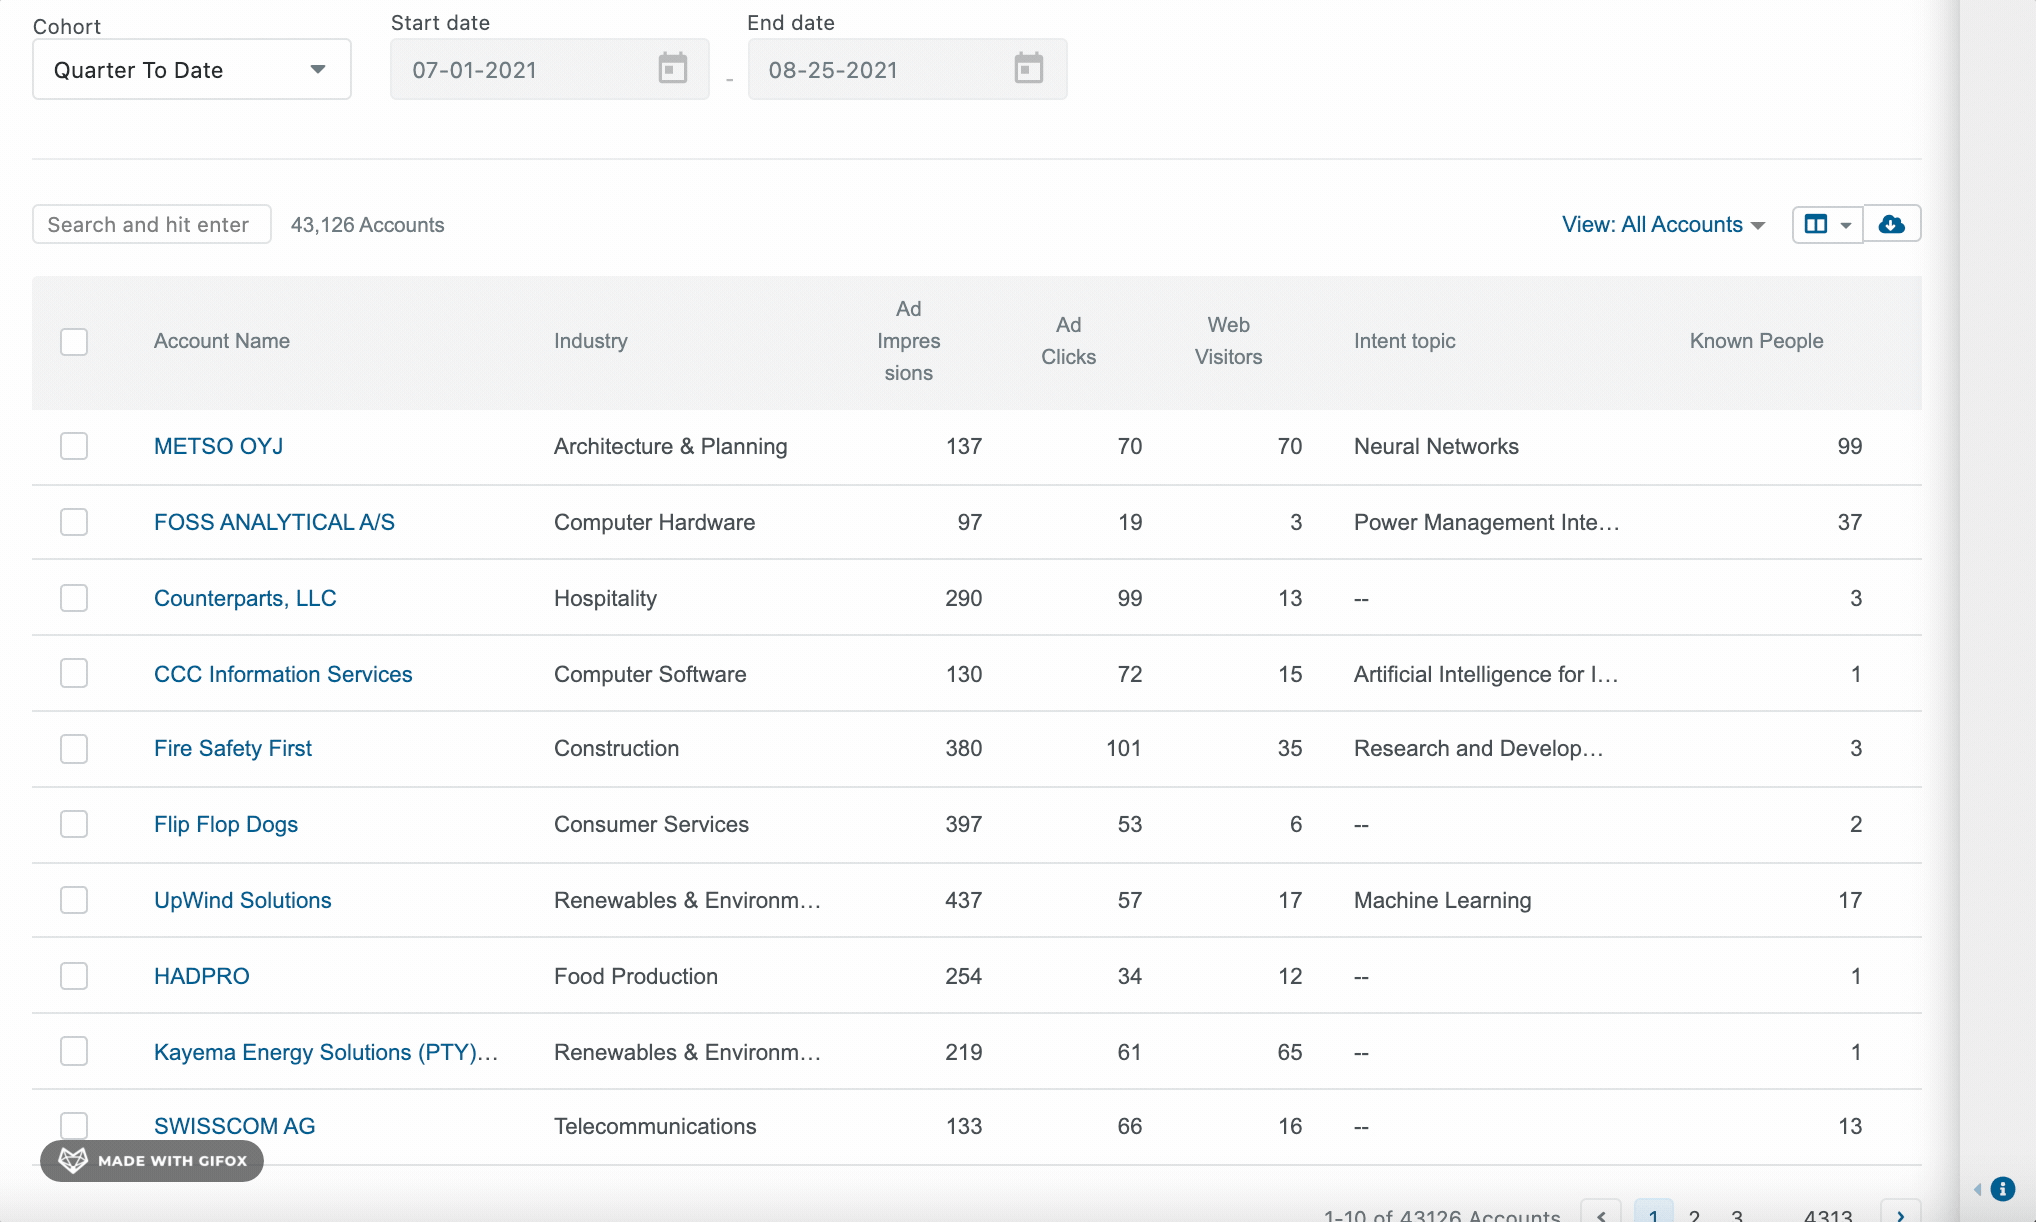
Task: Sort by the Known People column header
Action: [1756, 341]
